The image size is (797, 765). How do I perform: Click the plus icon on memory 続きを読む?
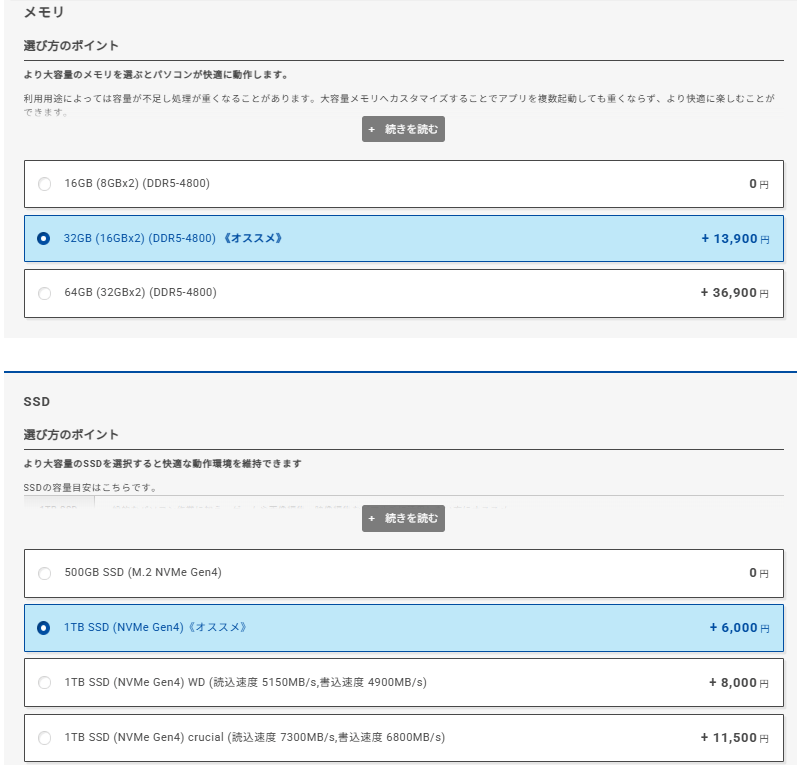point(372,130)
